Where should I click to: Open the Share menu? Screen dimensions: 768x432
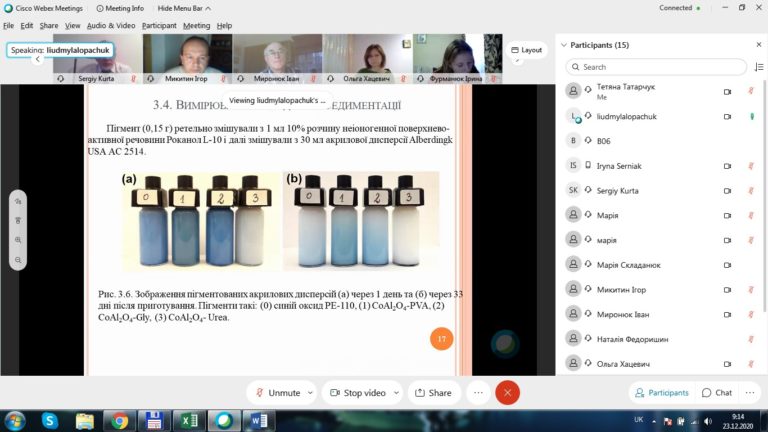click(48, 25)
